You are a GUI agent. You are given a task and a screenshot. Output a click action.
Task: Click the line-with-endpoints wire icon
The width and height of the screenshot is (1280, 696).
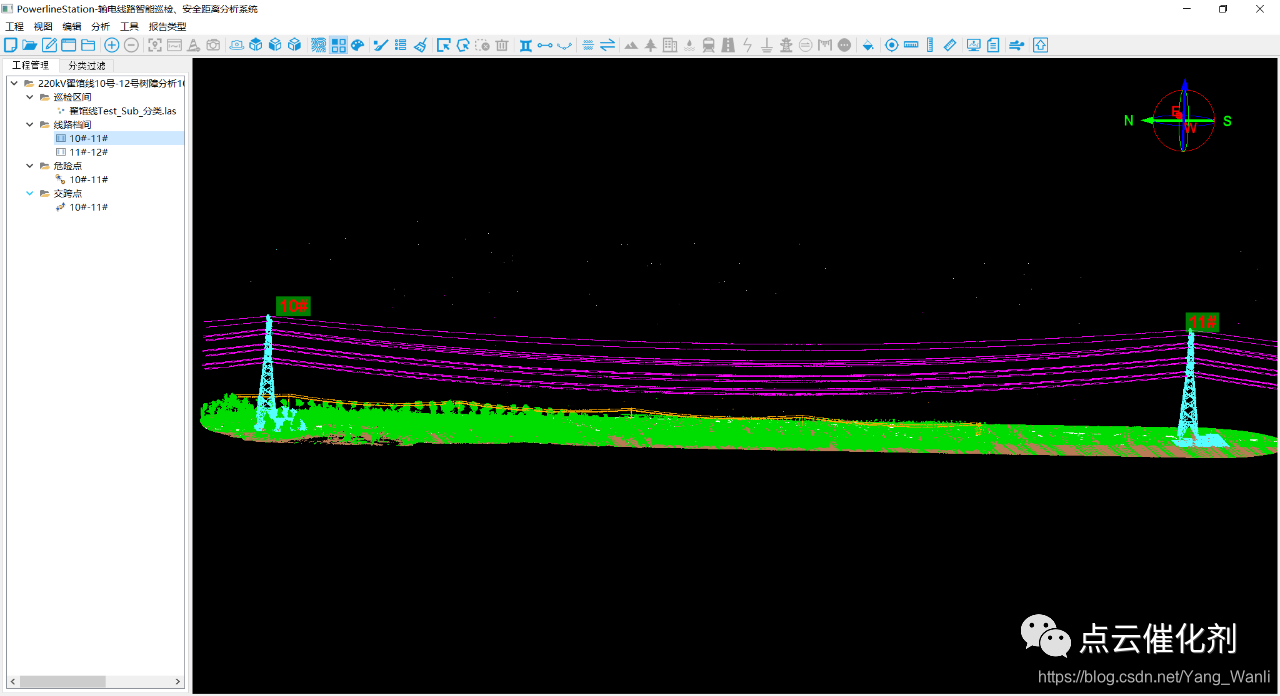point(545,45)
